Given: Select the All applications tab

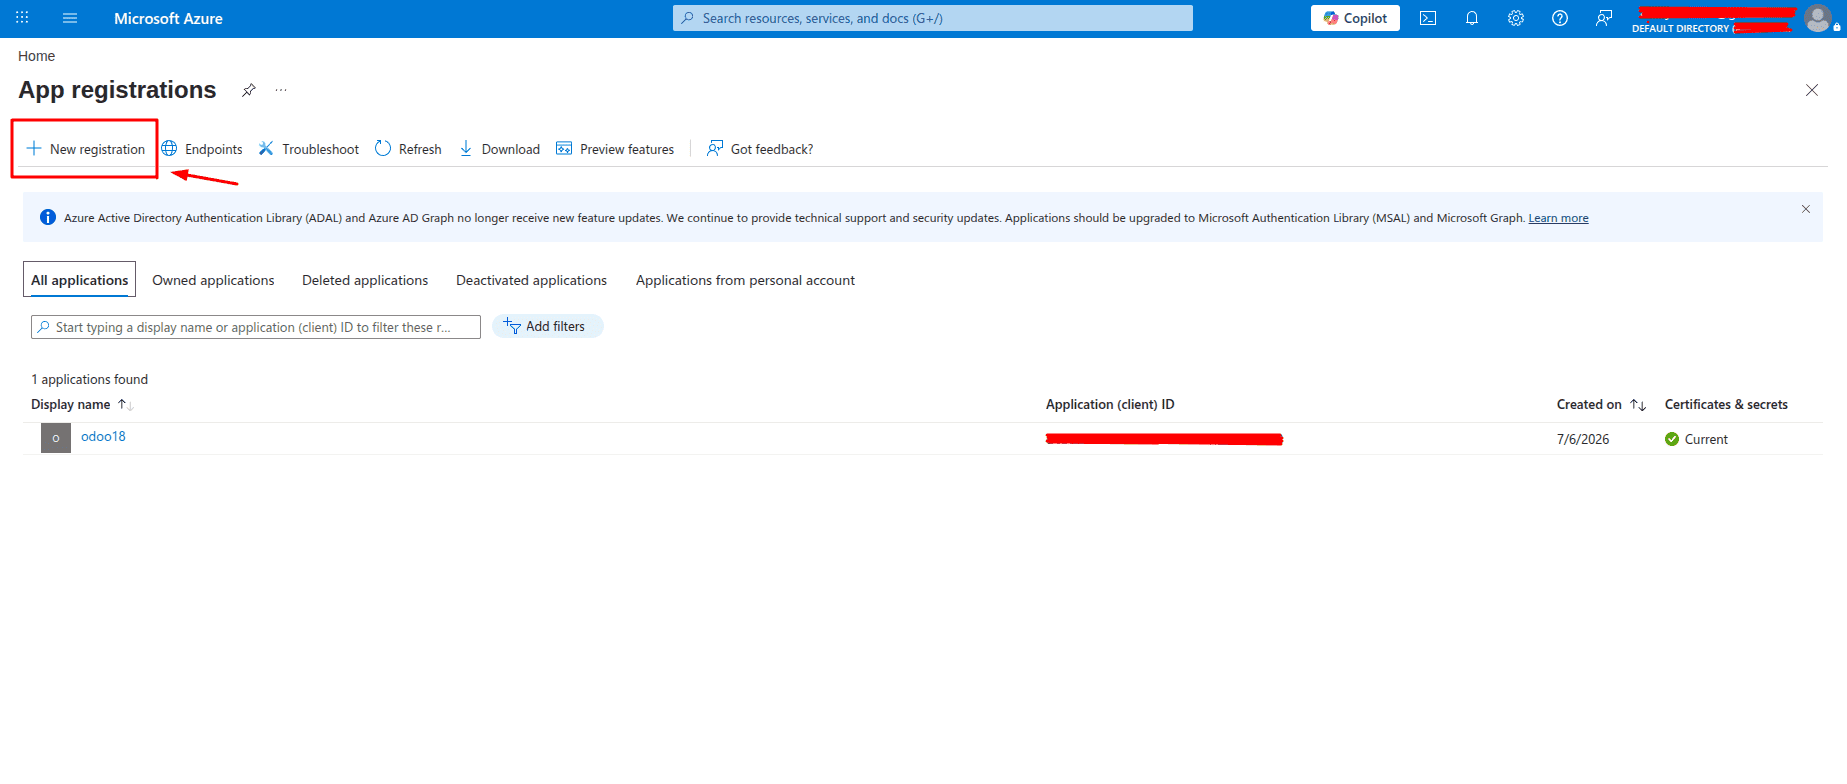Looking at the screenshot, I should pos(80,280).
